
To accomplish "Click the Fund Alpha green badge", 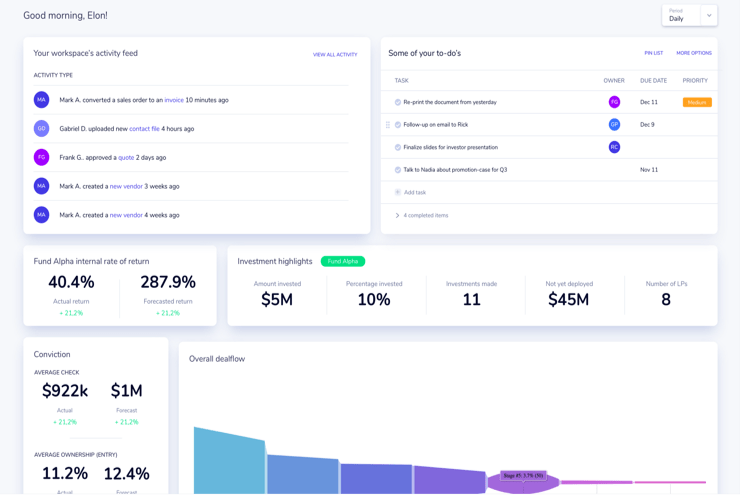I will pyautogui.click(x=342, y=261).
